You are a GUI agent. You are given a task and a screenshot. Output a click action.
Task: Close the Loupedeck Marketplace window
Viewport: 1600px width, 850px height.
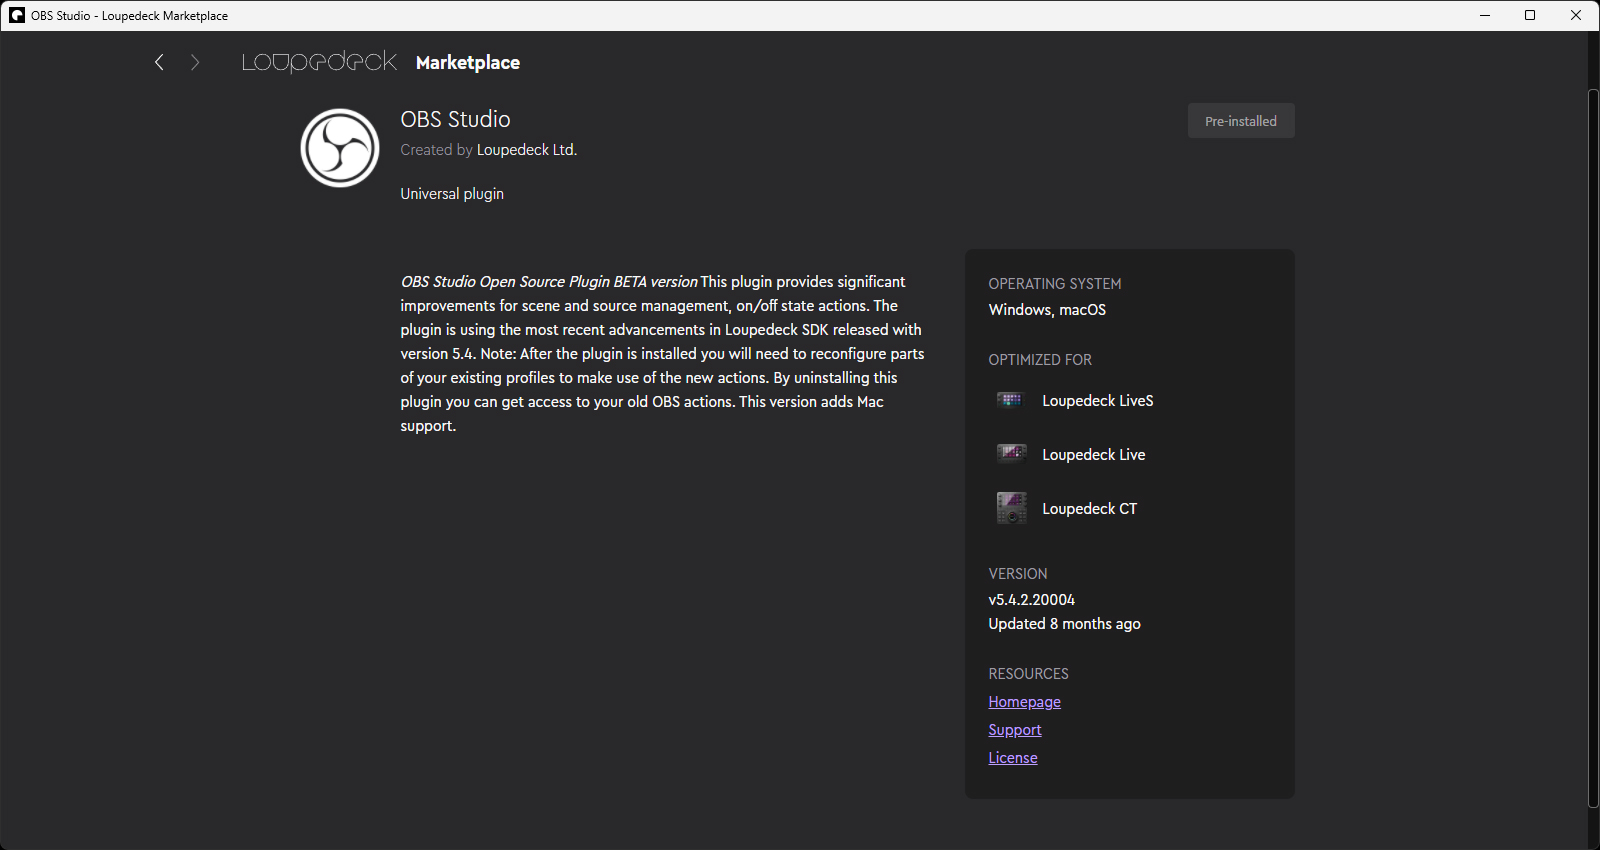tap(1576, 15)
